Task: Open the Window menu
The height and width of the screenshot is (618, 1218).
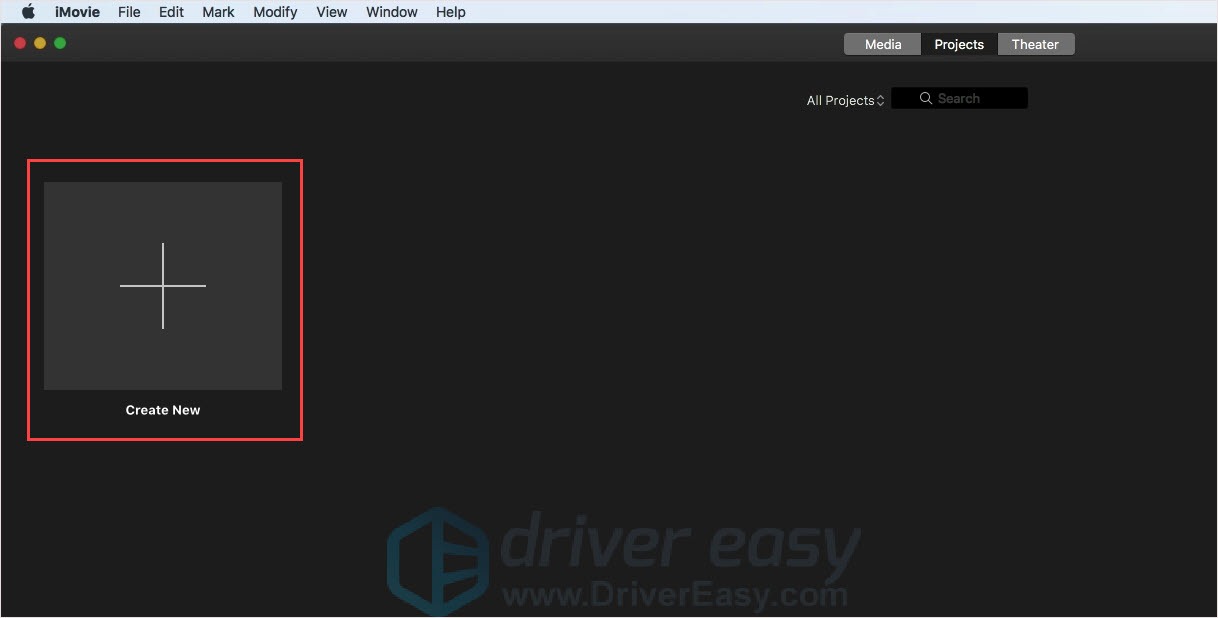Action: pyautogui.click(x=392, y=12)
